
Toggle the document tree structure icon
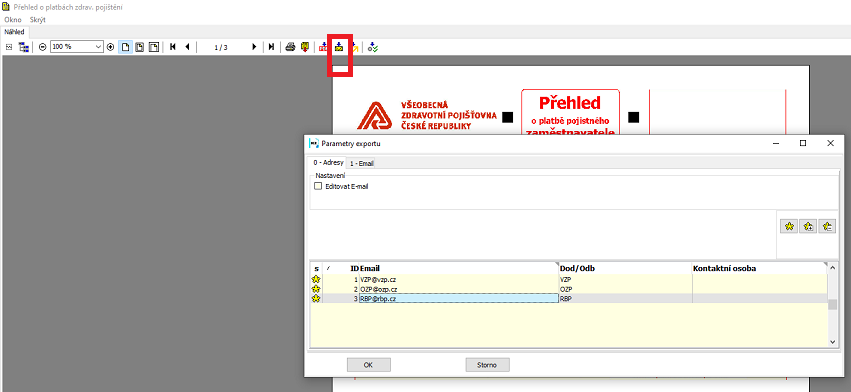coord(23,47)
